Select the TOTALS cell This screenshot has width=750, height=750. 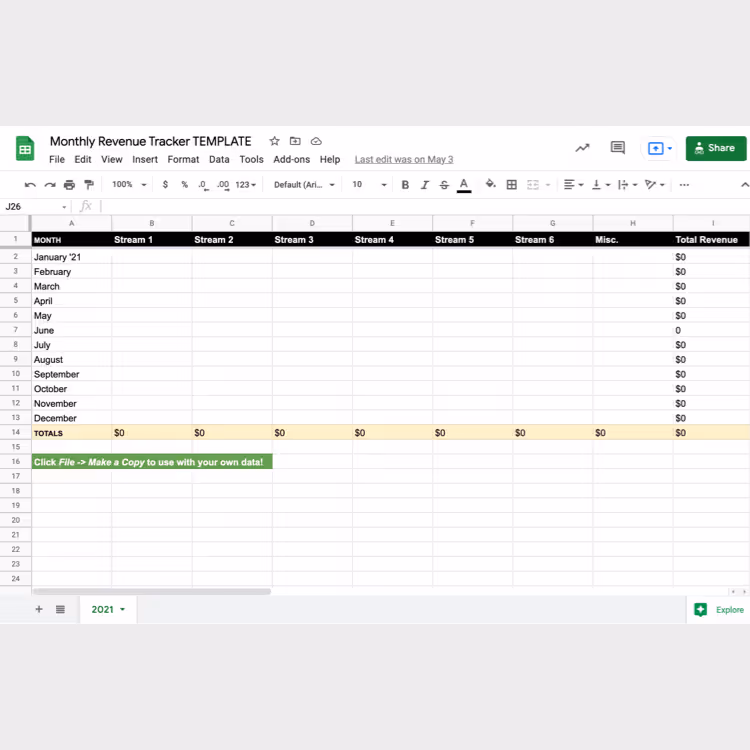click(x=72, y=433)
